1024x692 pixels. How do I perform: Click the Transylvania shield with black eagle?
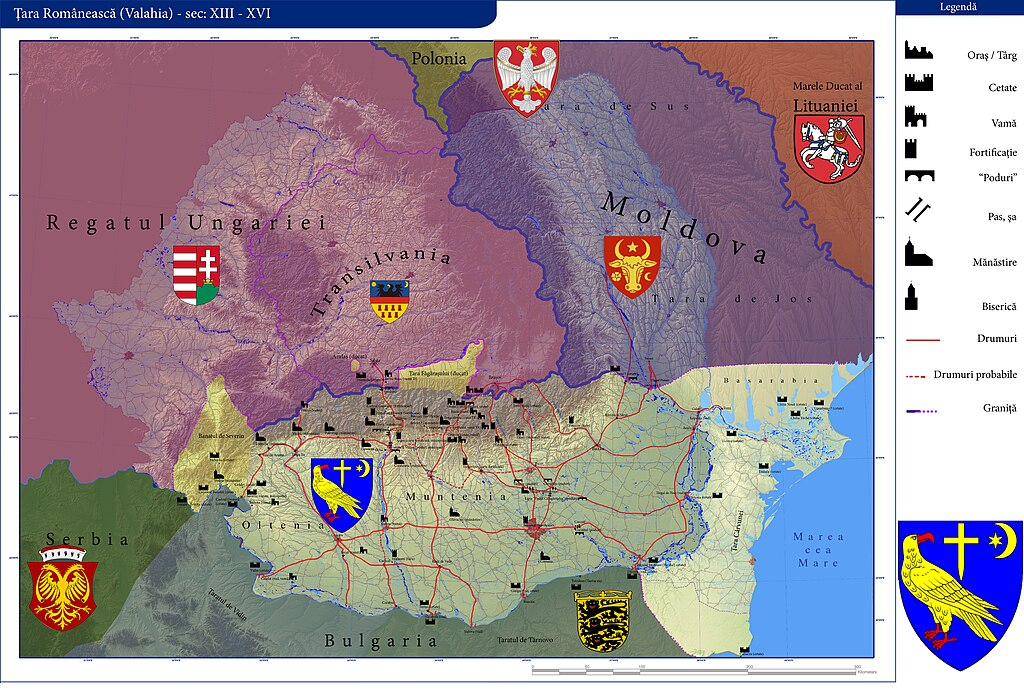(x=389, y=301)
